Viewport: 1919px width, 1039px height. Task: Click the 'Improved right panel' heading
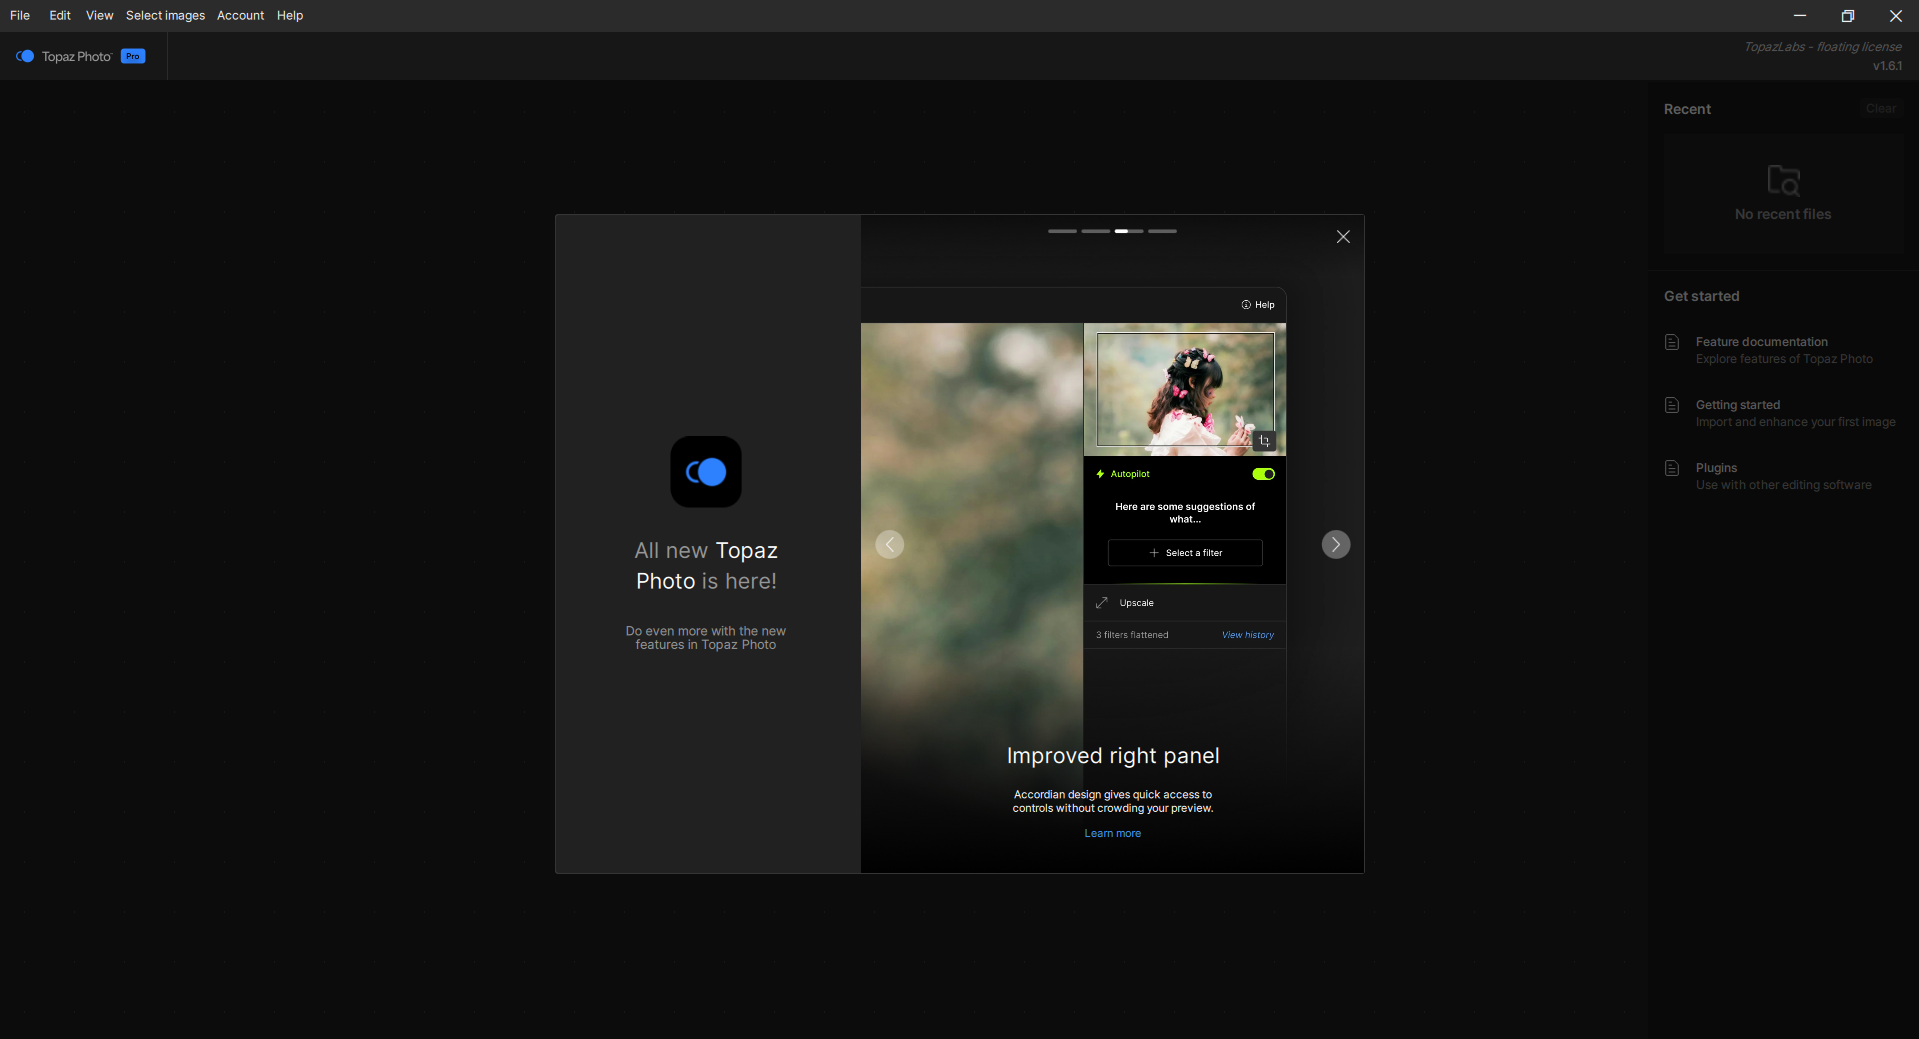pyautogui.click(x=1113, y=756)
